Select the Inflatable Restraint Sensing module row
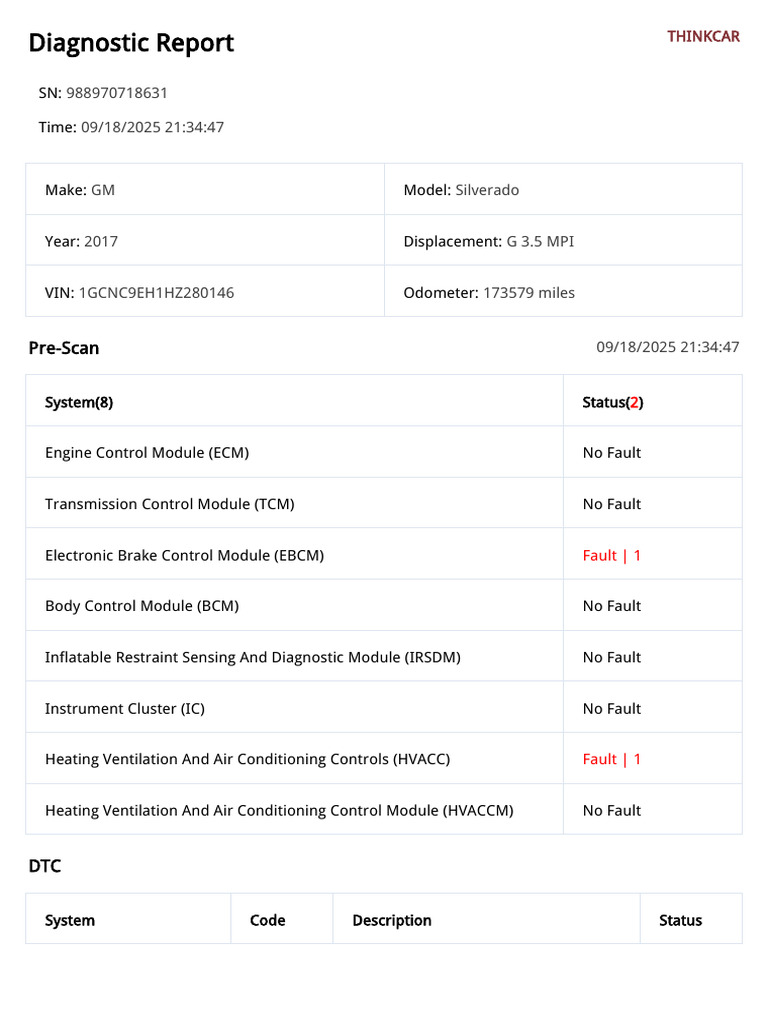The image size is (768, 1024). pyautogui.click(x=384, y=656)
